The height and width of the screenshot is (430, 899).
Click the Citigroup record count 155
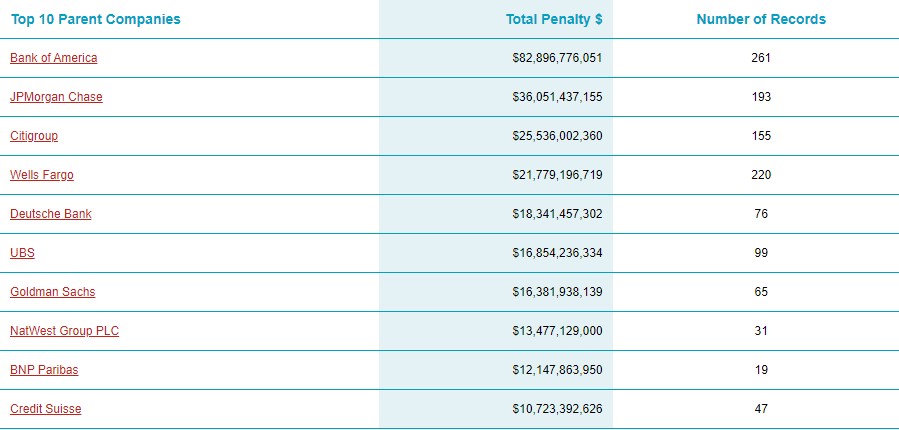761,136
